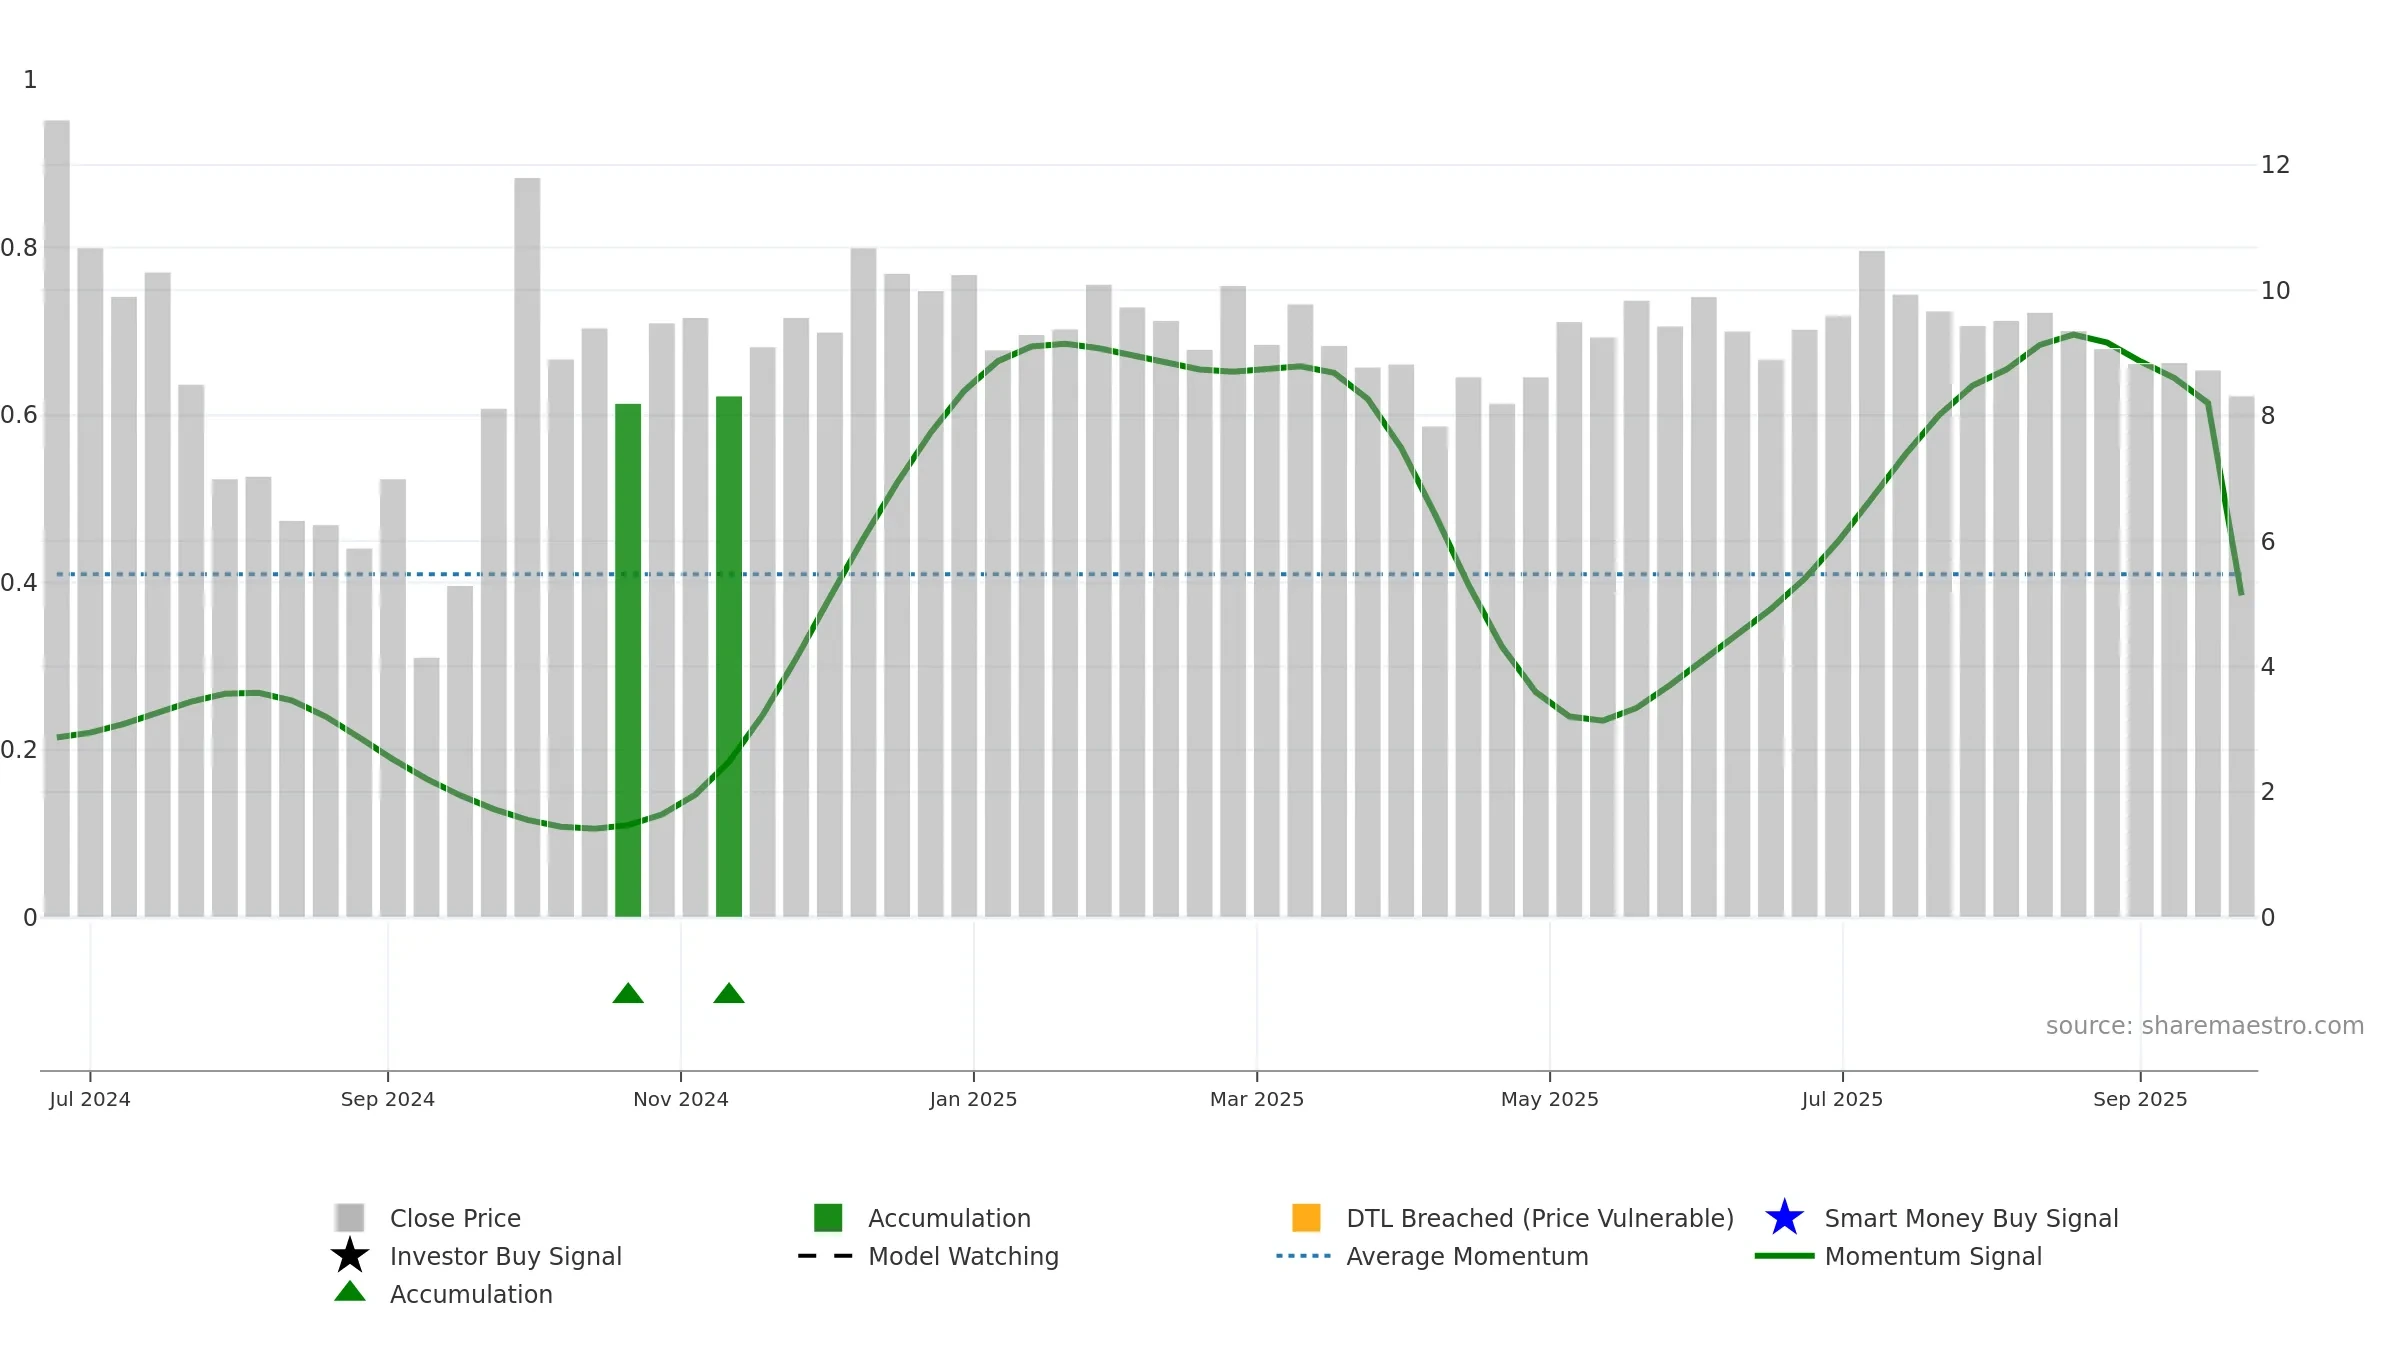Click the Nov 2024 axis label
This screenshot has height=1350, width=2400.
[x=681, y=1099]
